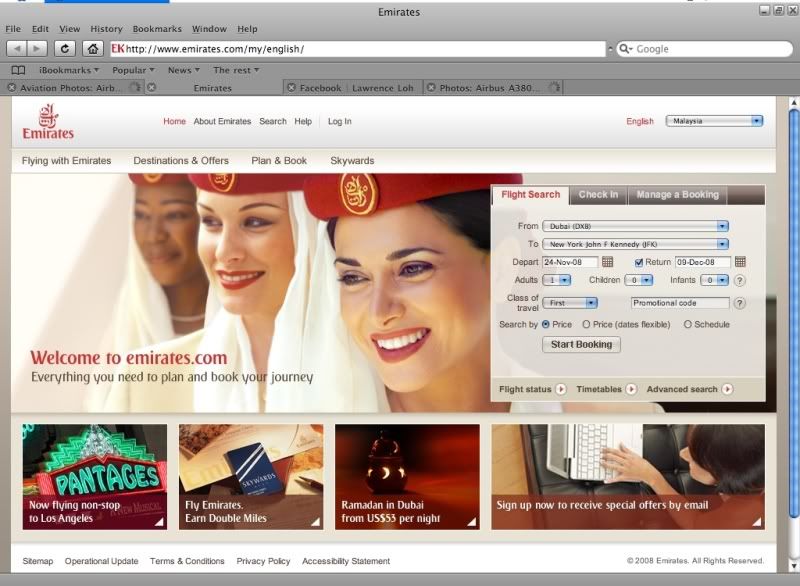800x586 pixels.
Task: Click the Privacy Policy footer link
Action: [x=263, y=561]
